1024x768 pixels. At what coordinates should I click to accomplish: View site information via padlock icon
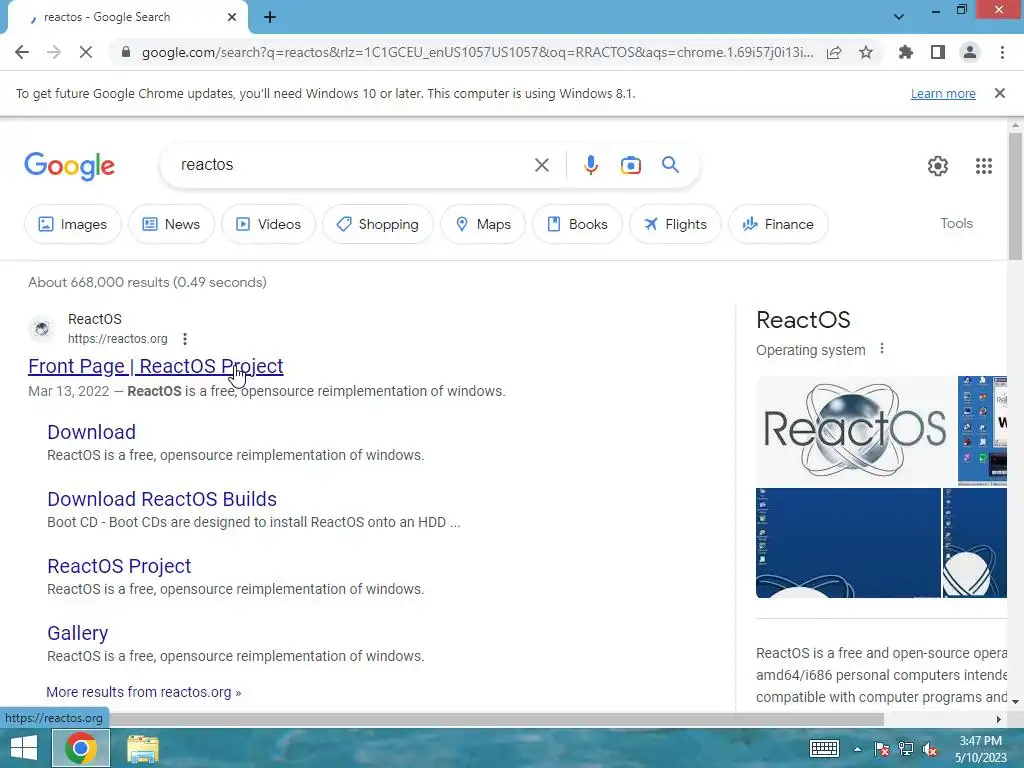[125, 52]
